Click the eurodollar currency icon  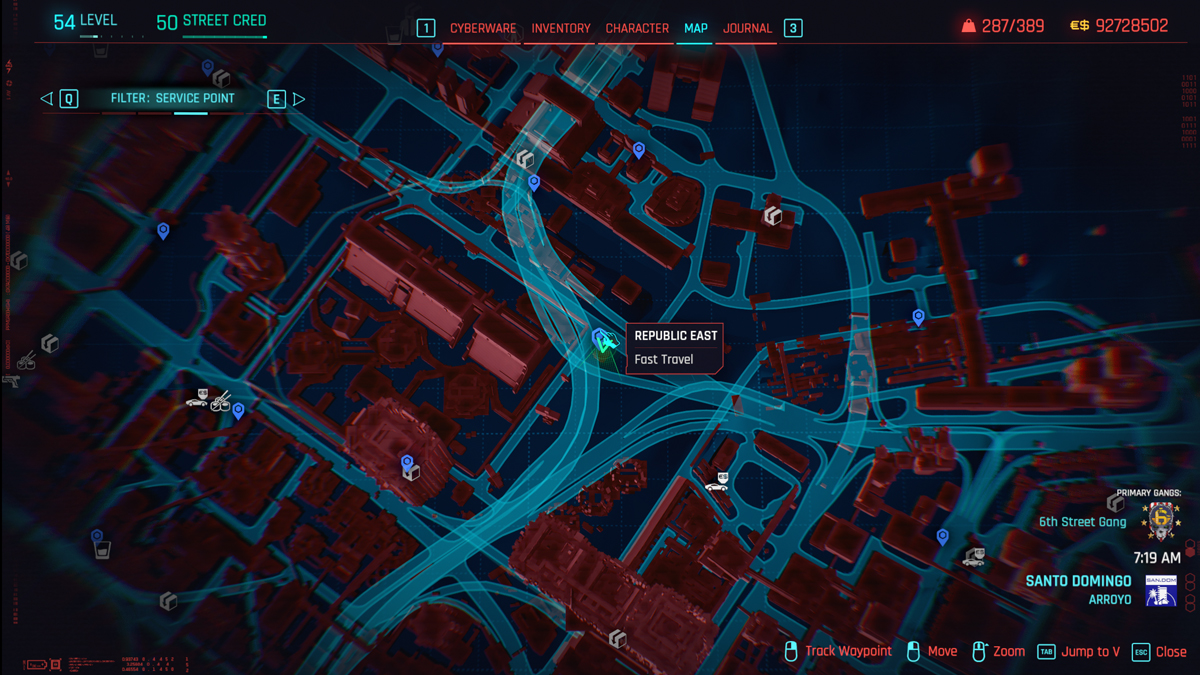point(1079,26)
